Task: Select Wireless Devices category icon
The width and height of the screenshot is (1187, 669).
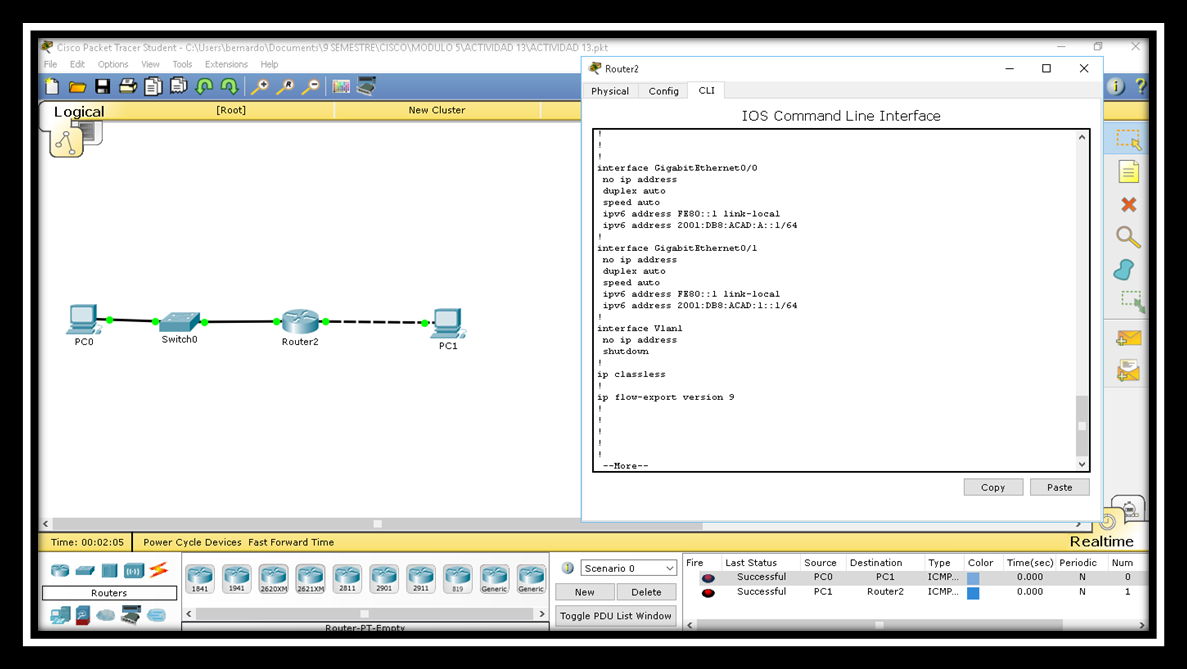Action: pos(134,571)
